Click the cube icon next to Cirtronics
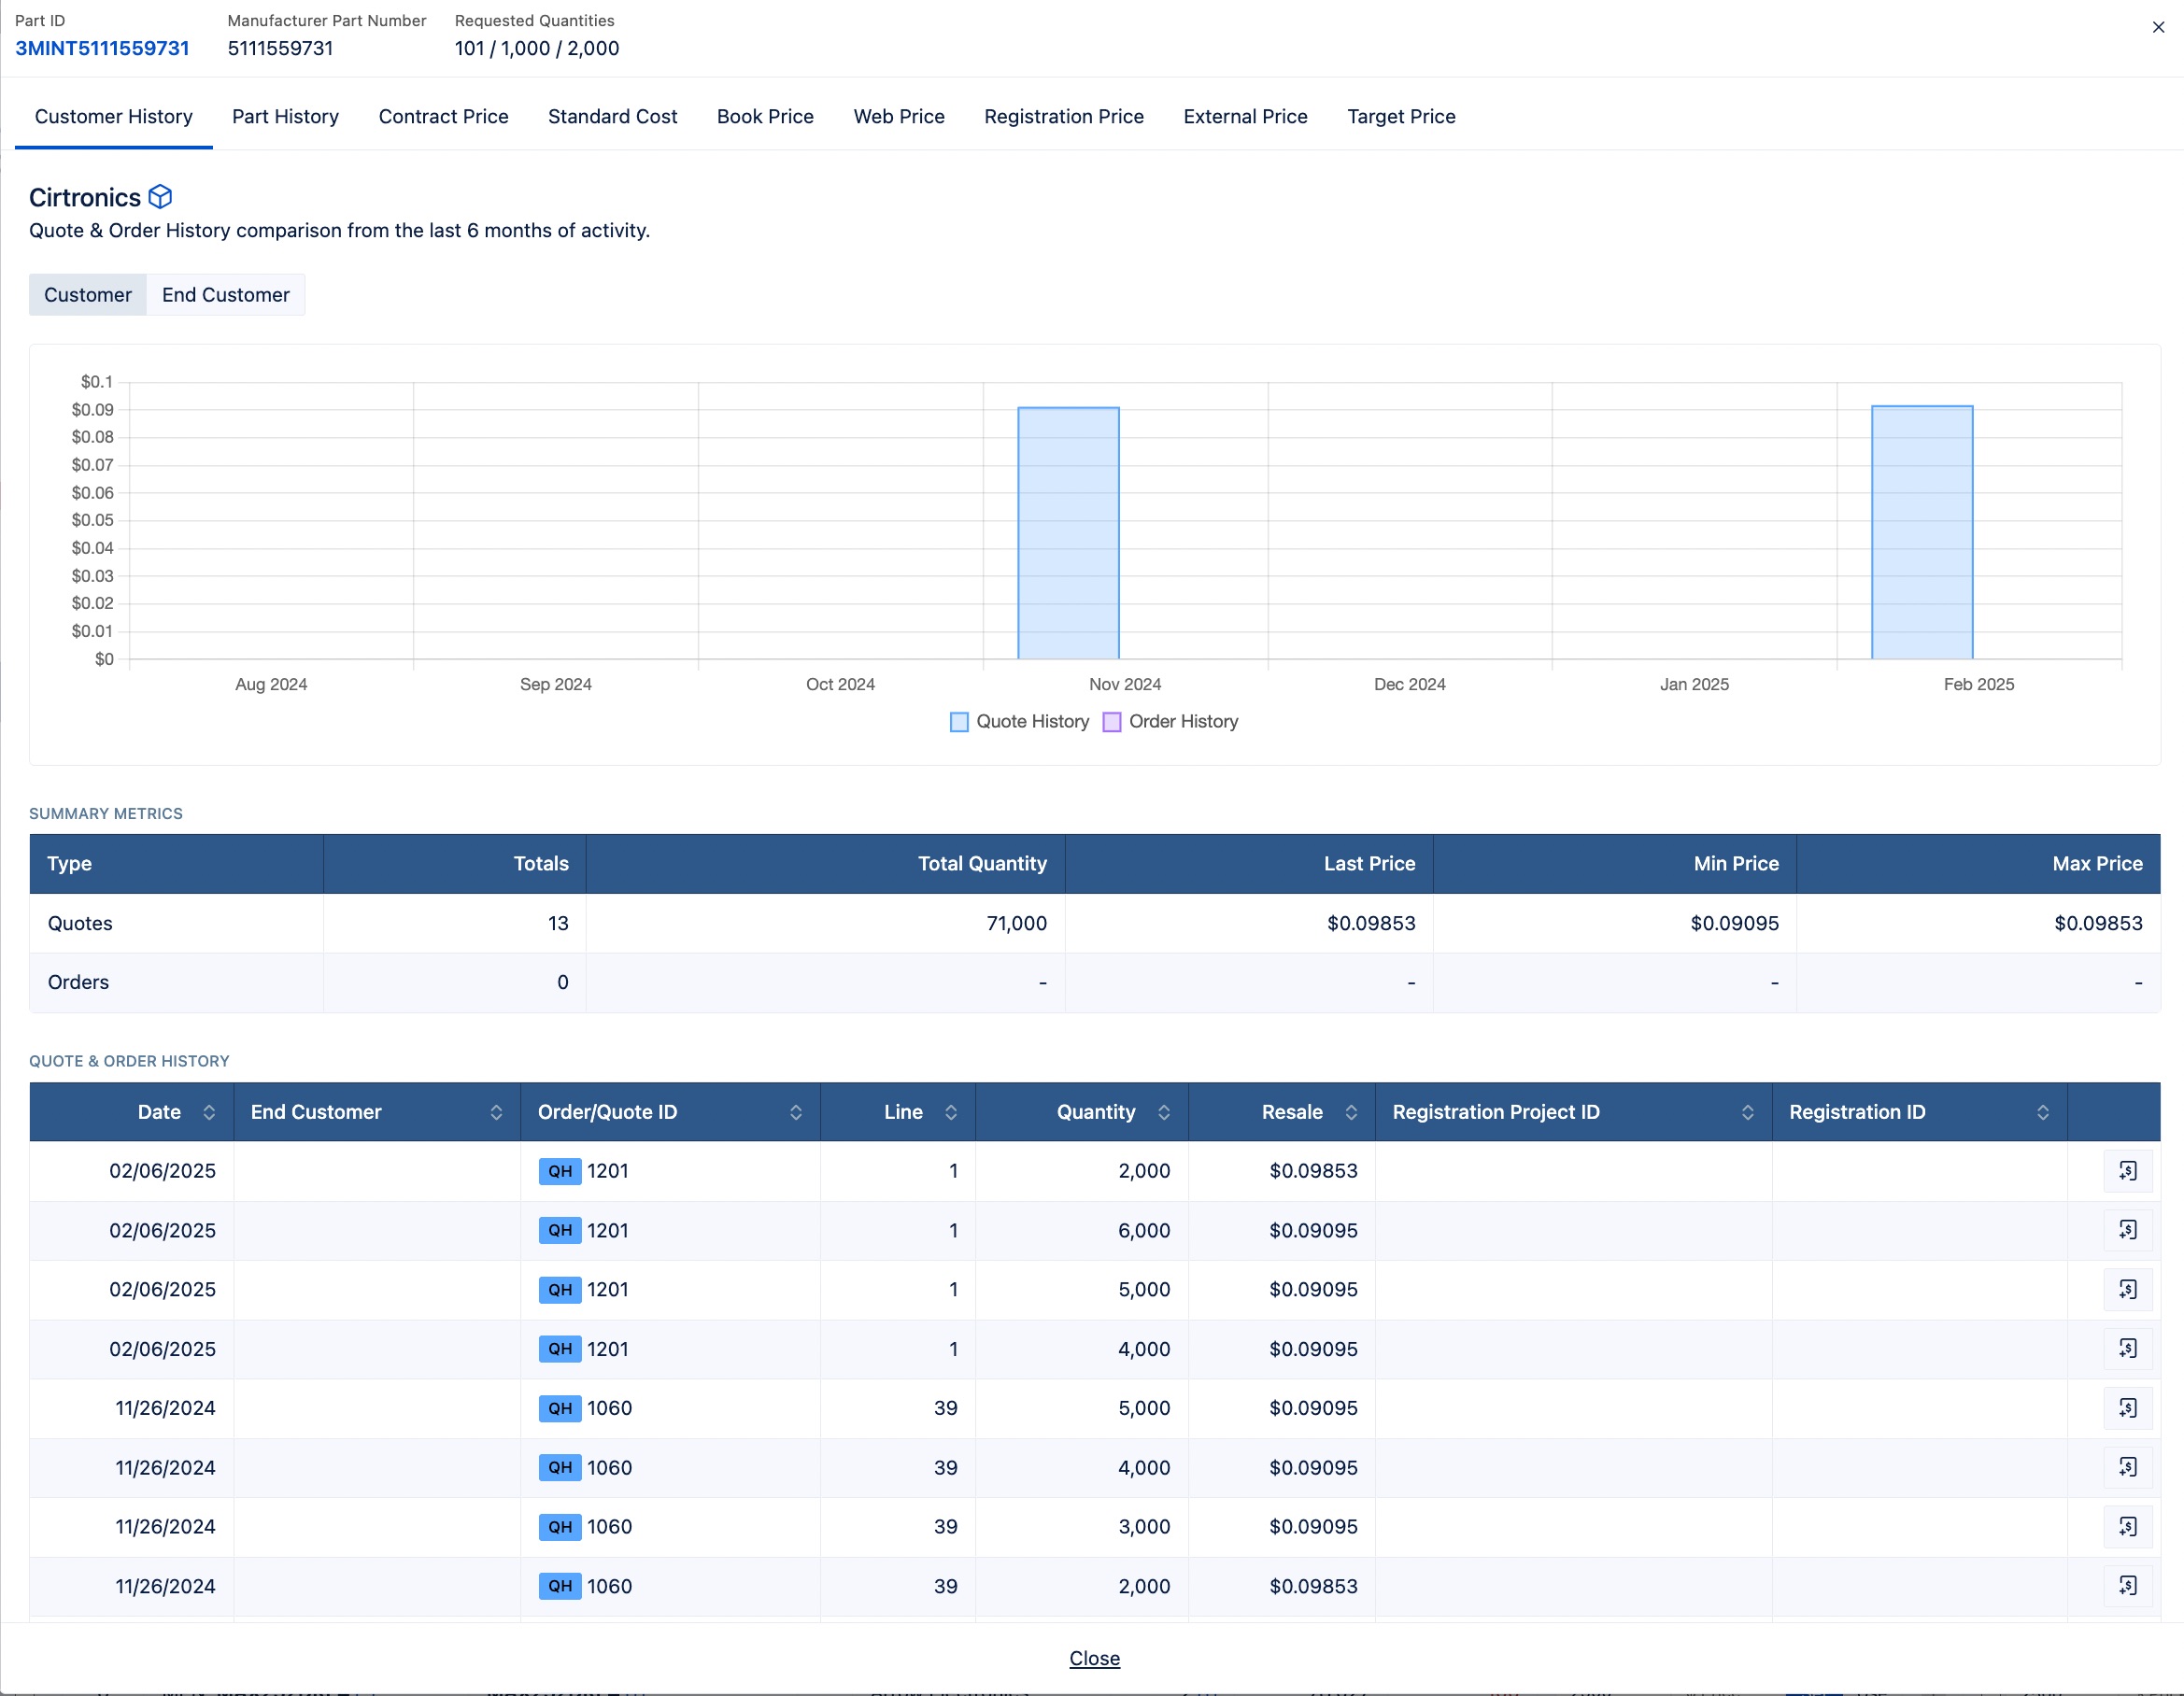2184x1696 pixels. (160, 197)
